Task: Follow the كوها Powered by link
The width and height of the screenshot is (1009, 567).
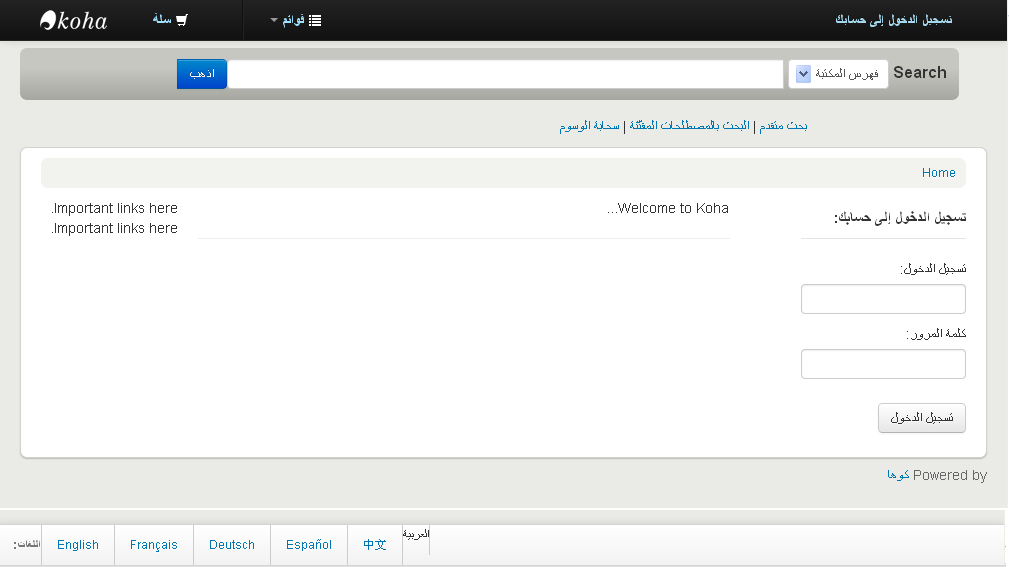Action: 898,475
